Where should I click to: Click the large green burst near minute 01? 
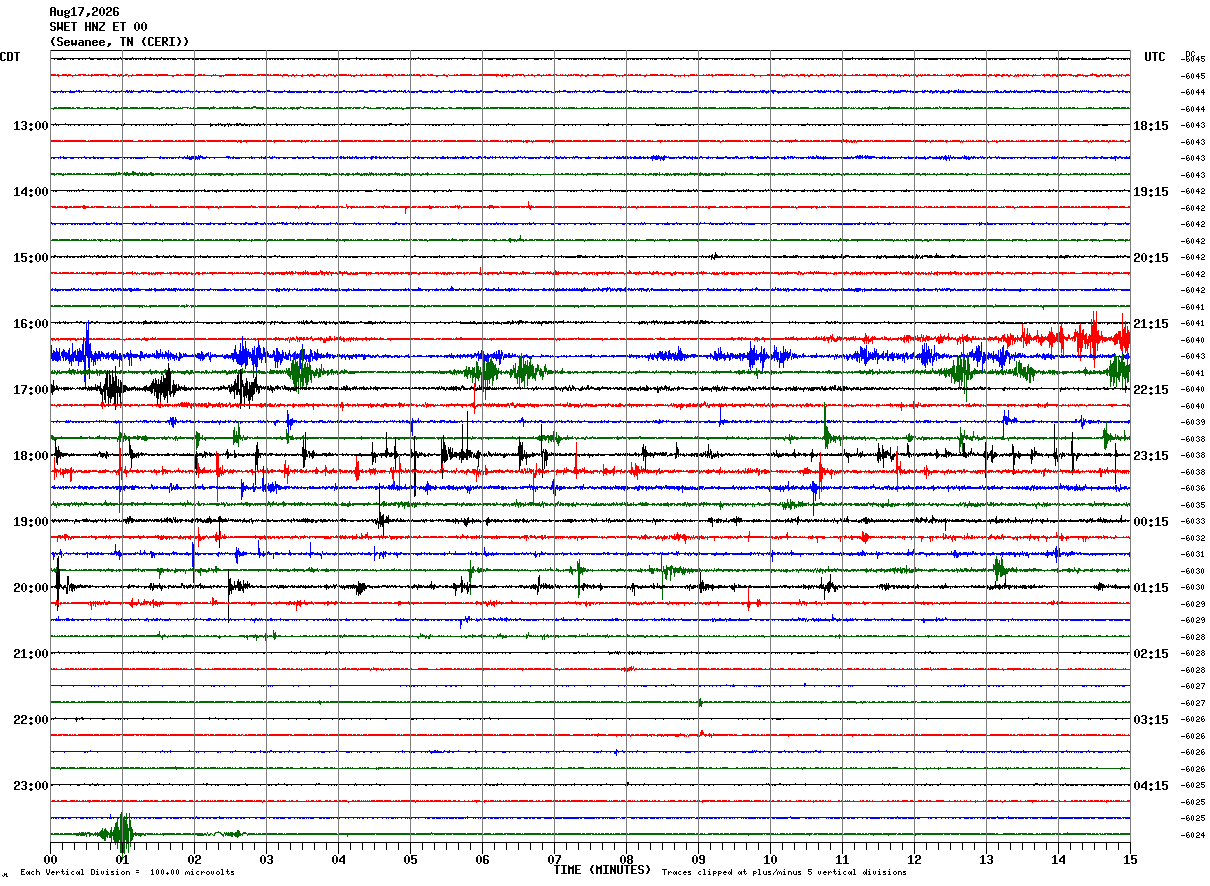[x=122, y=833]
